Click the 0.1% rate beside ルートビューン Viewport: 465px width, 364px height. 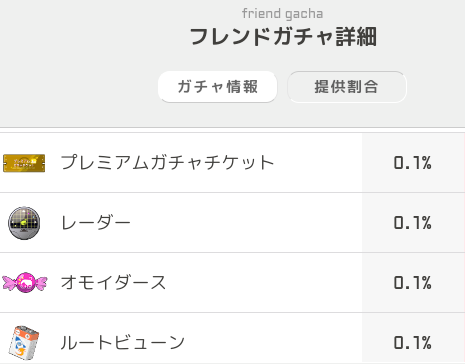click(x=412, y=343)
